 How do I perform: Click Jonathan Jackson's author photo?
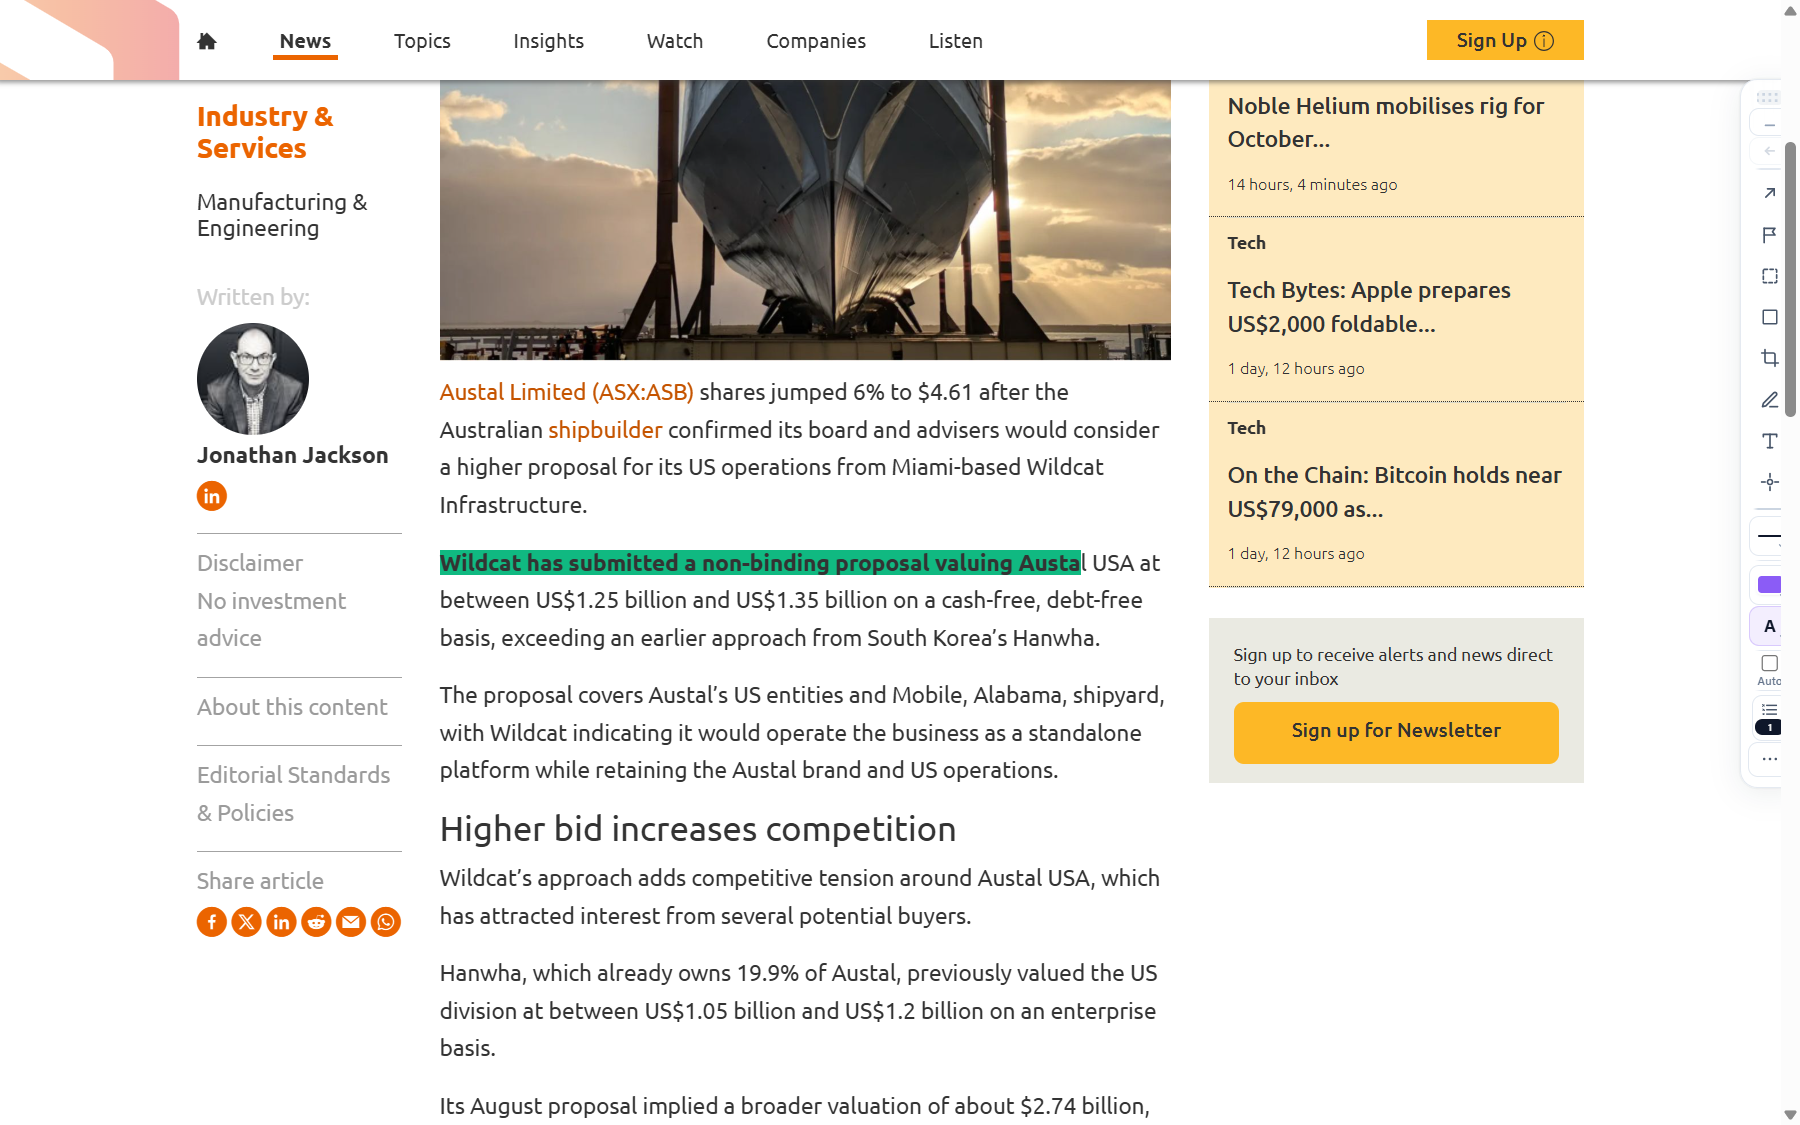tap(253, 379)
